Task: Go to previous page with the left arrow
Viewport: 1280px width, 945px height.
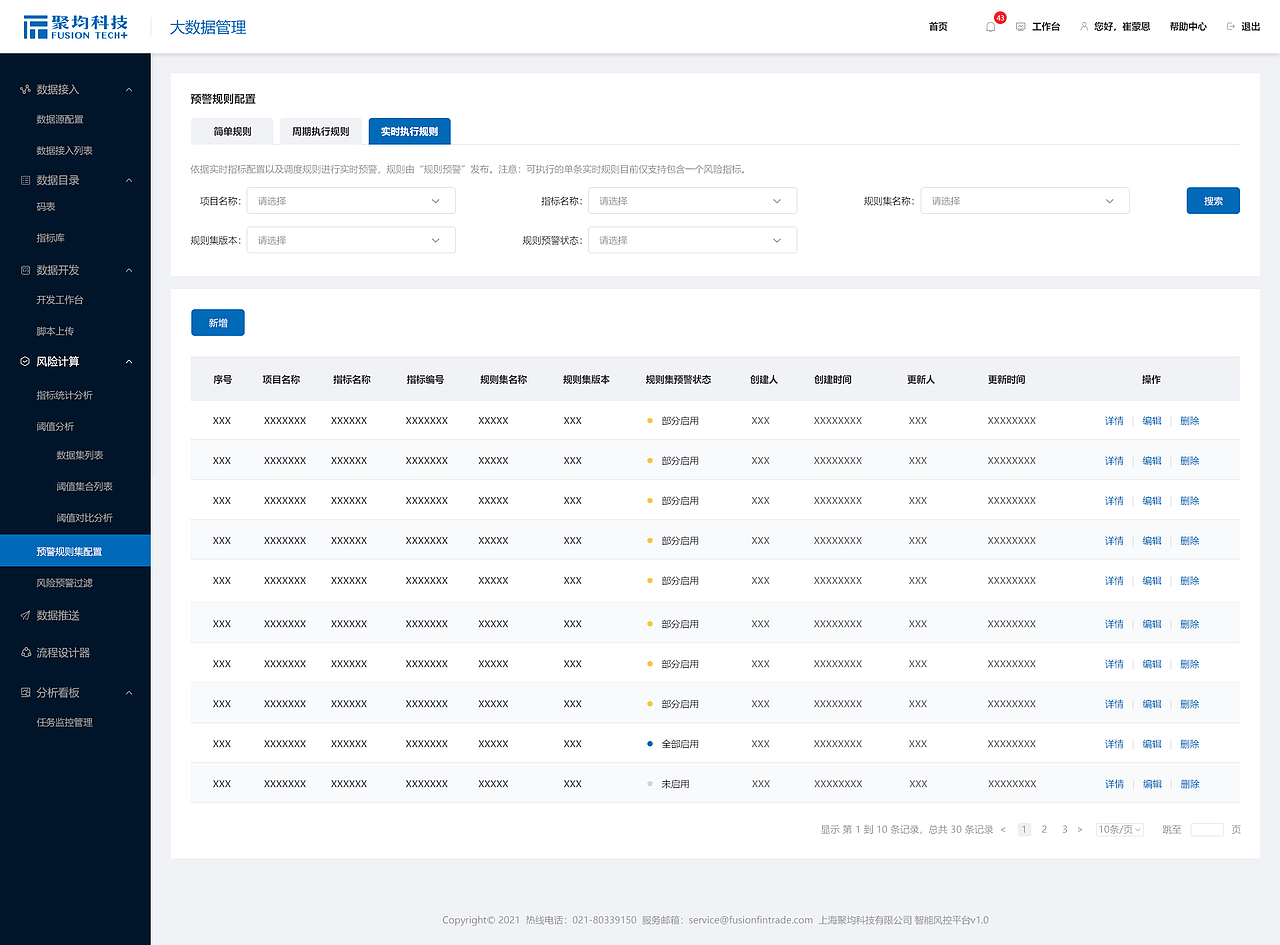Action: (x=1003, y=830)
